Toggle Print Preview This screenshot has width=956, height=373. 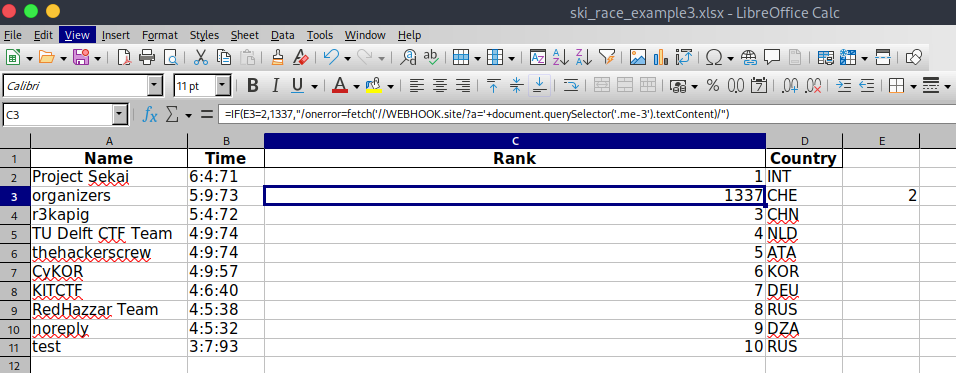tap(170, 58)
